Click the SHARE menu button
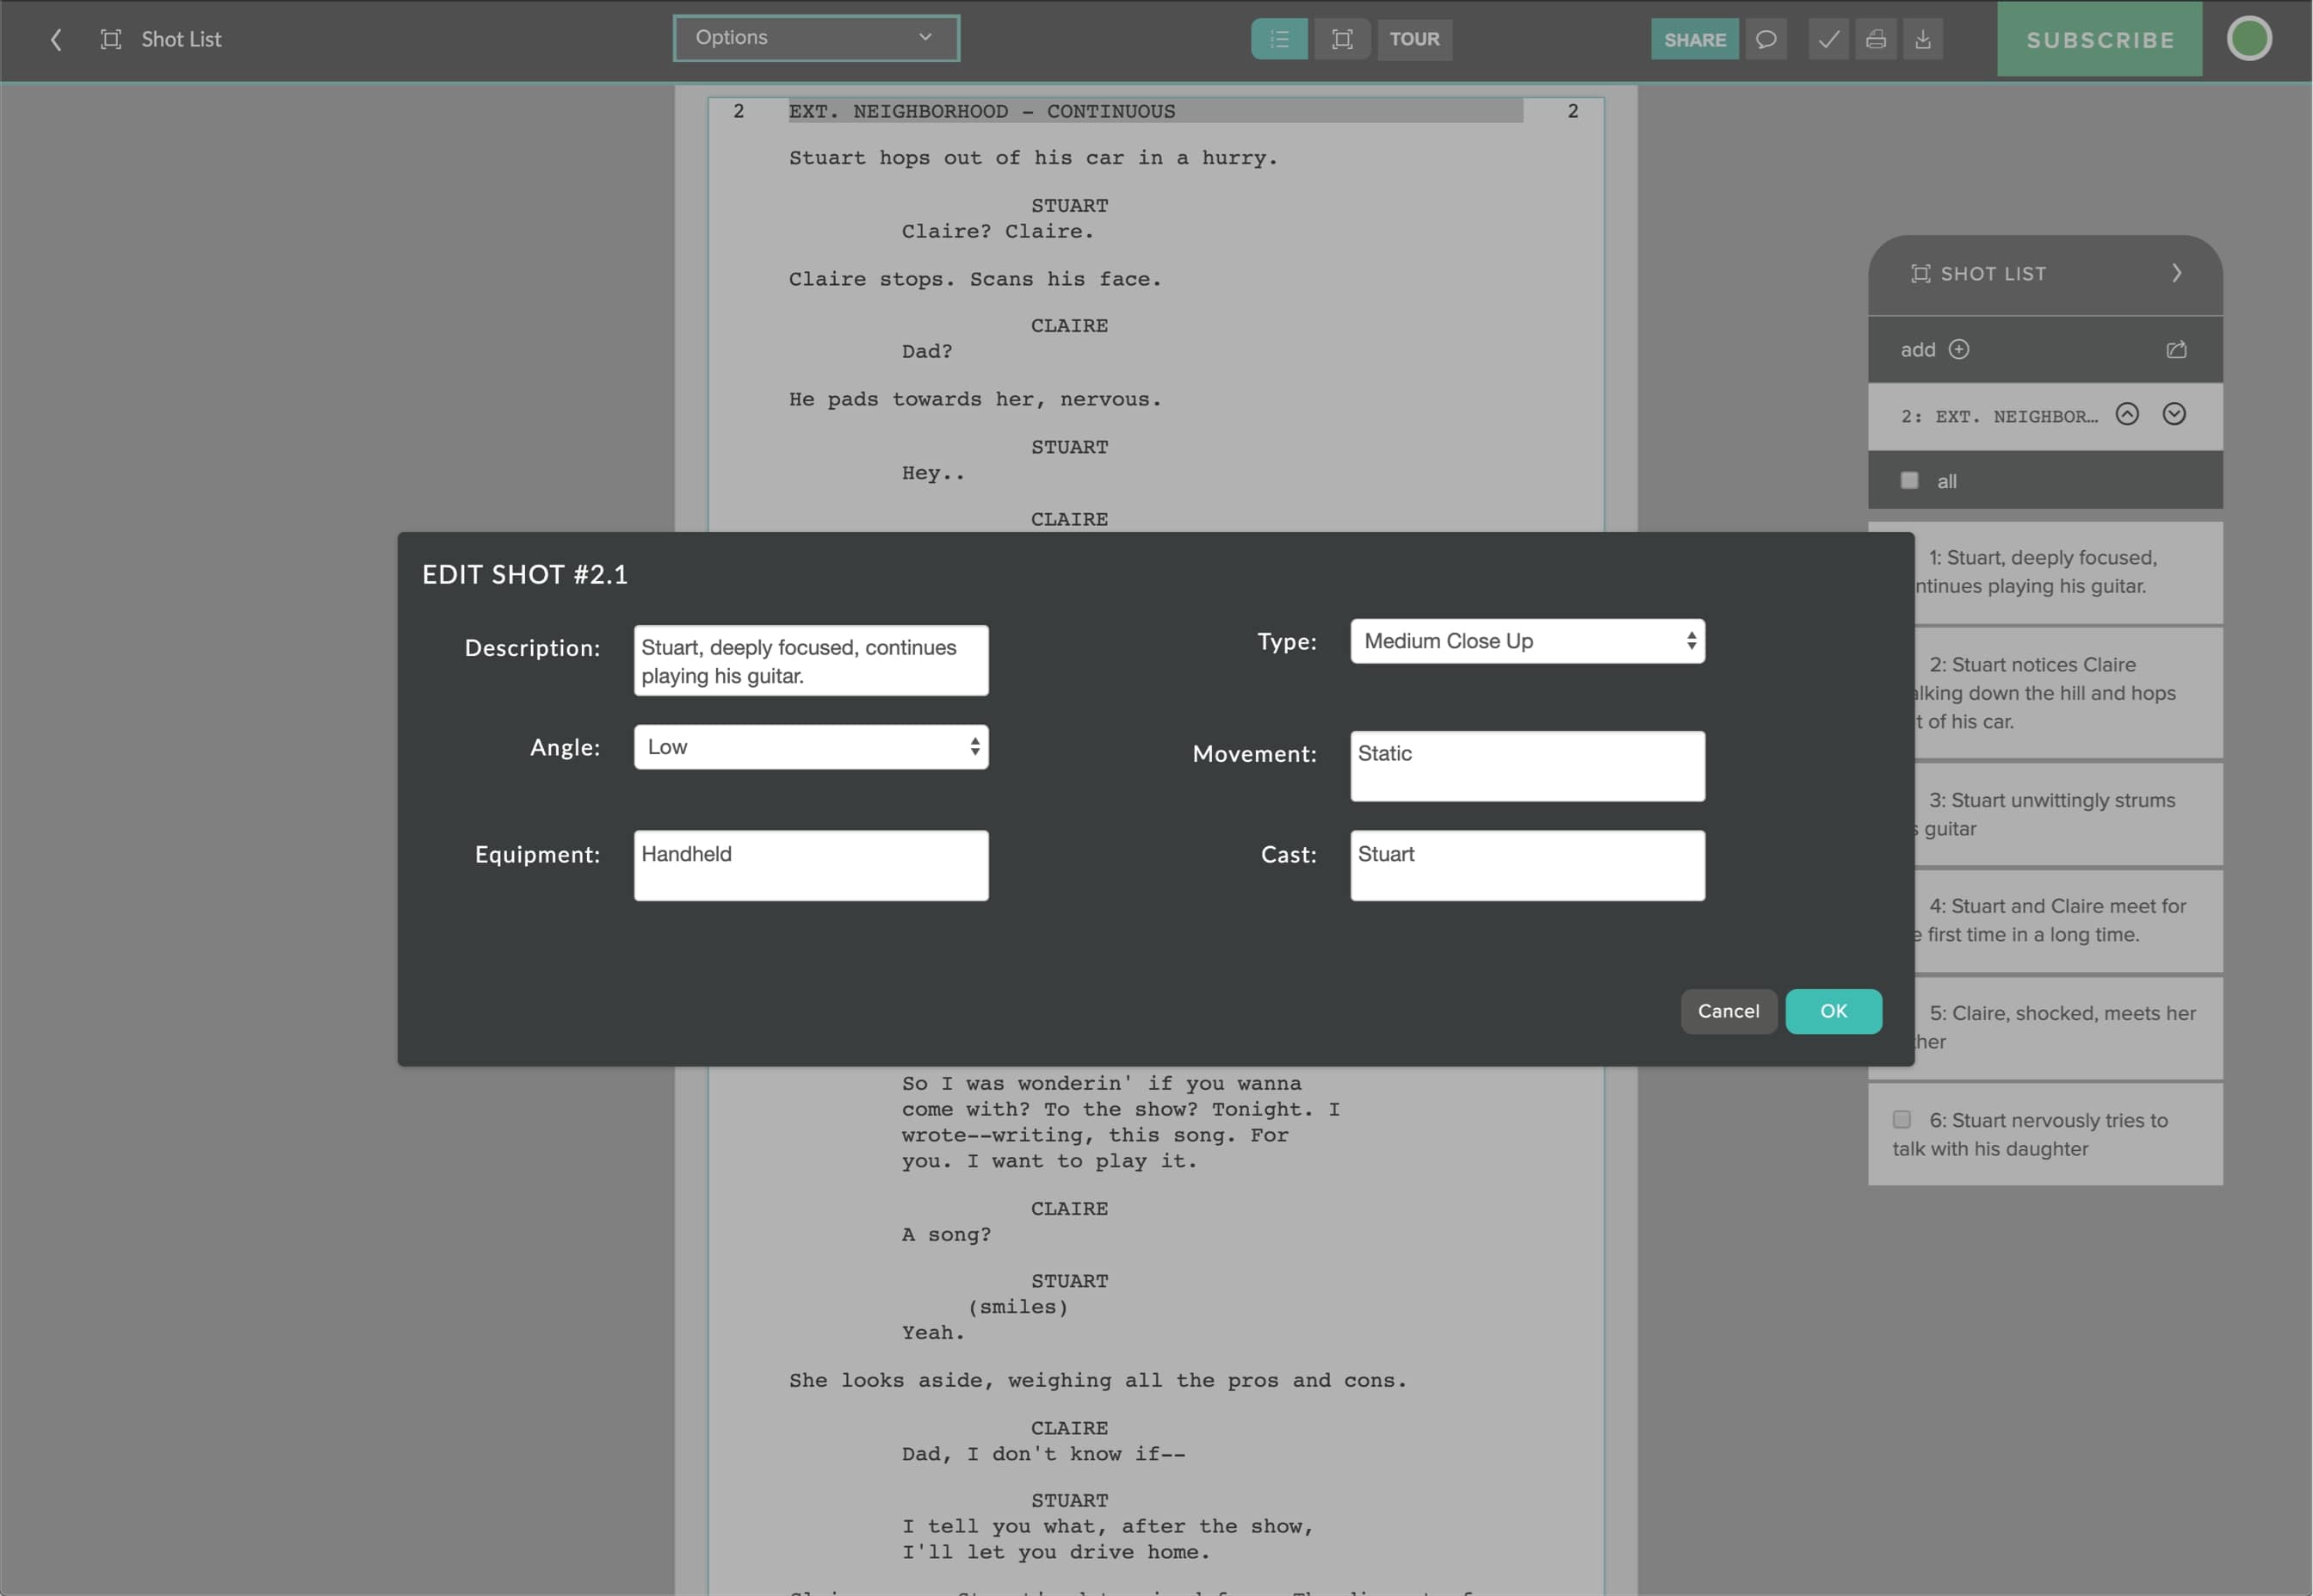 [1692, 39]
